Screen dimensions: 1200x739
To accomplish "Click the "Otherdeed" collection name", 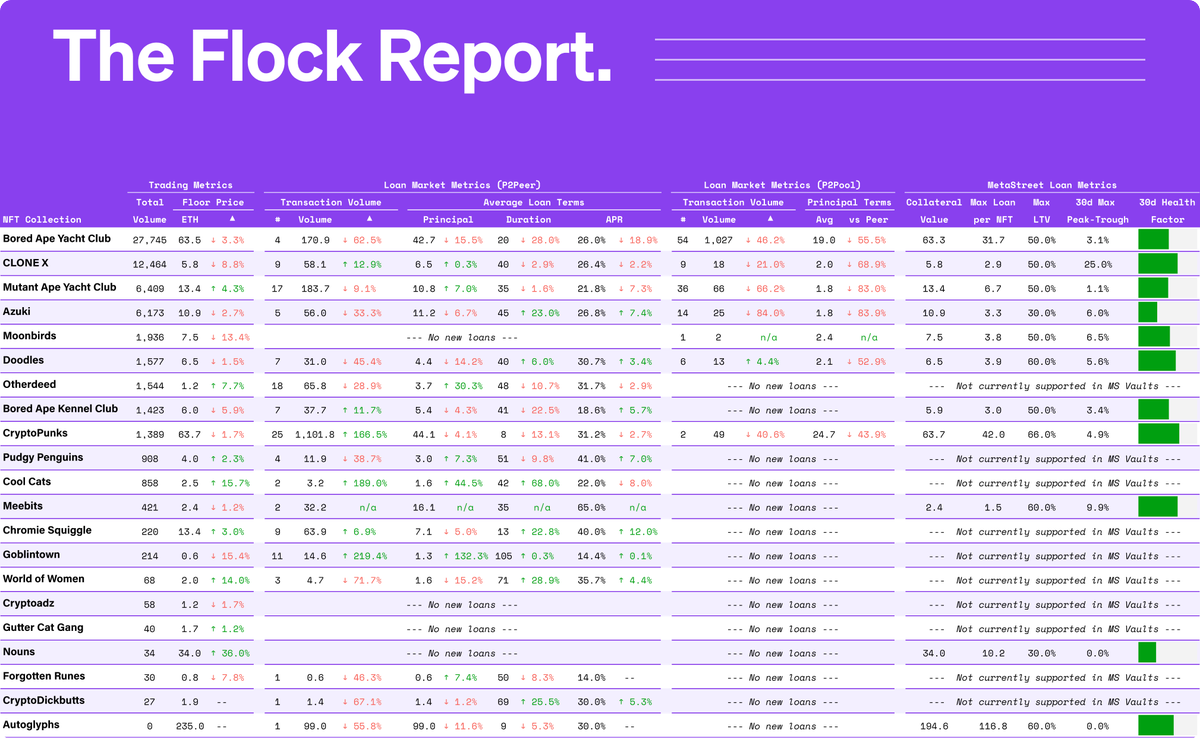I will pos(30,384).
